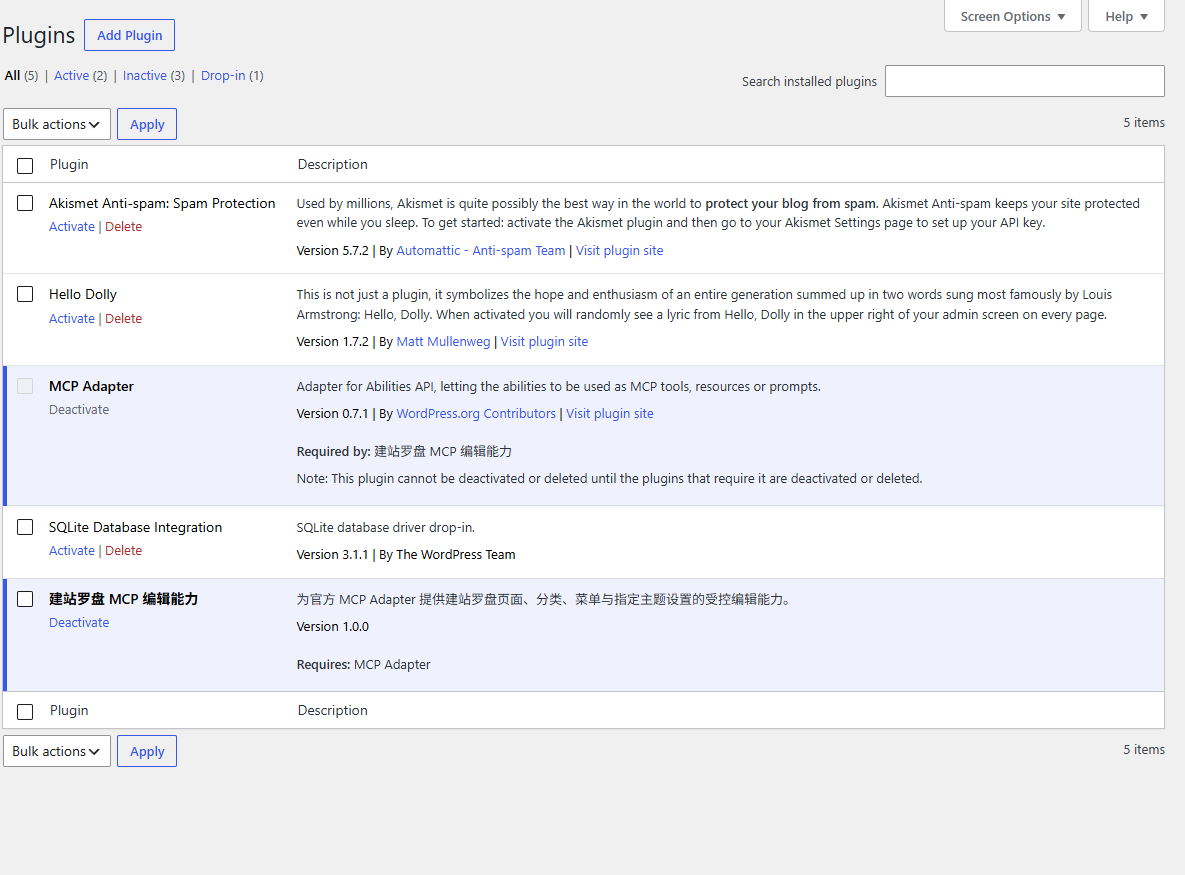Open the bottom Bulk actions dropdown

57,751
